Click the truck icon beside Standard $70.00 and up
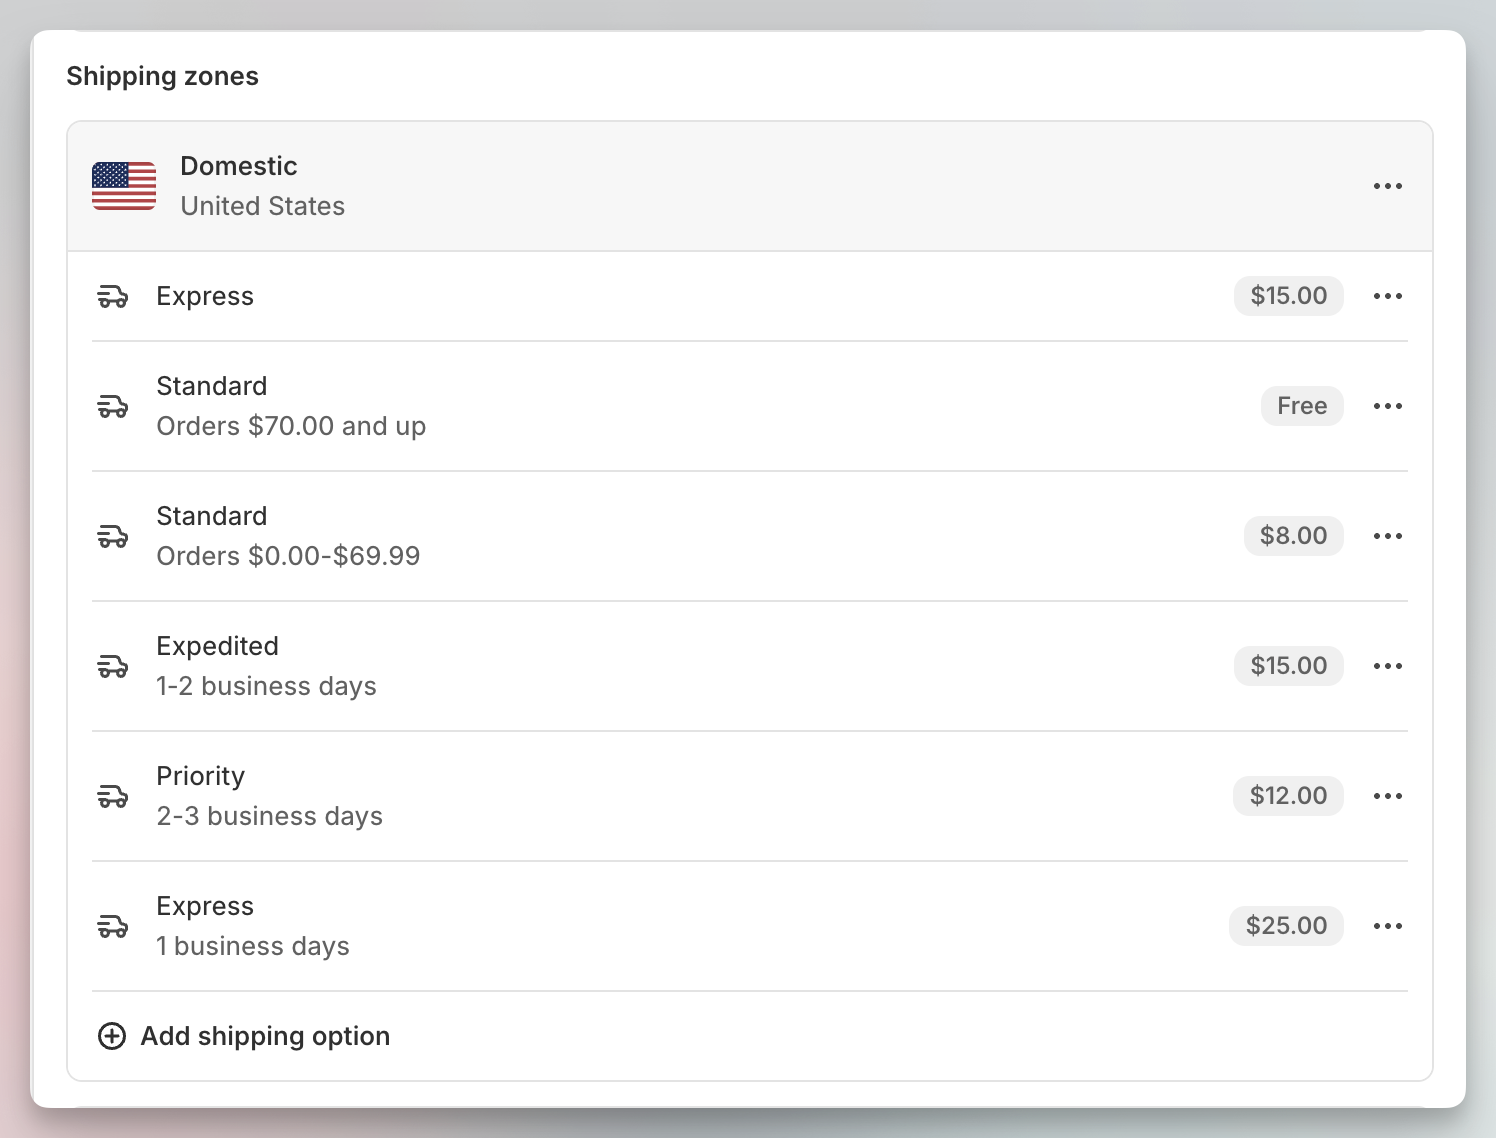Viewport: 1496px width, 1138px height. pyautogui.click(x=113, y=407)
